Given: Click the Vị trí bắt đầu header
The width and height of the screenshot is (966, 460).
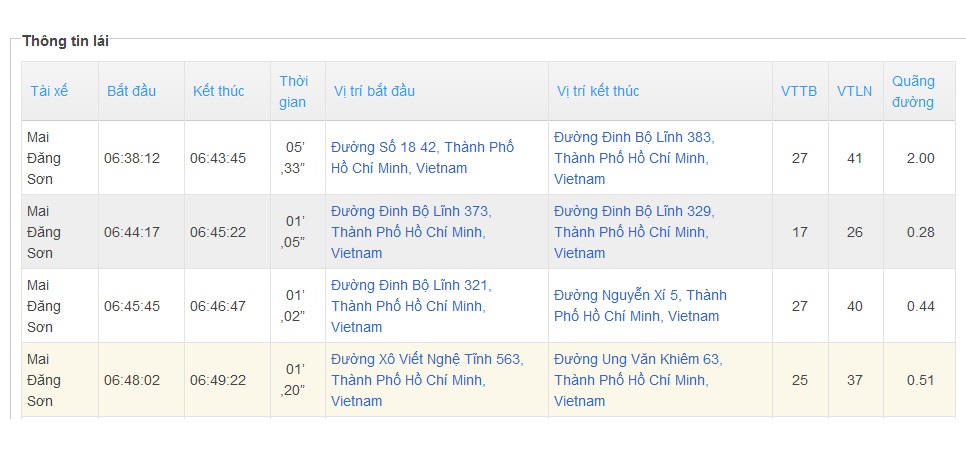Looking at the screenshot, I should pyautogui.click(x=374, y=91).
